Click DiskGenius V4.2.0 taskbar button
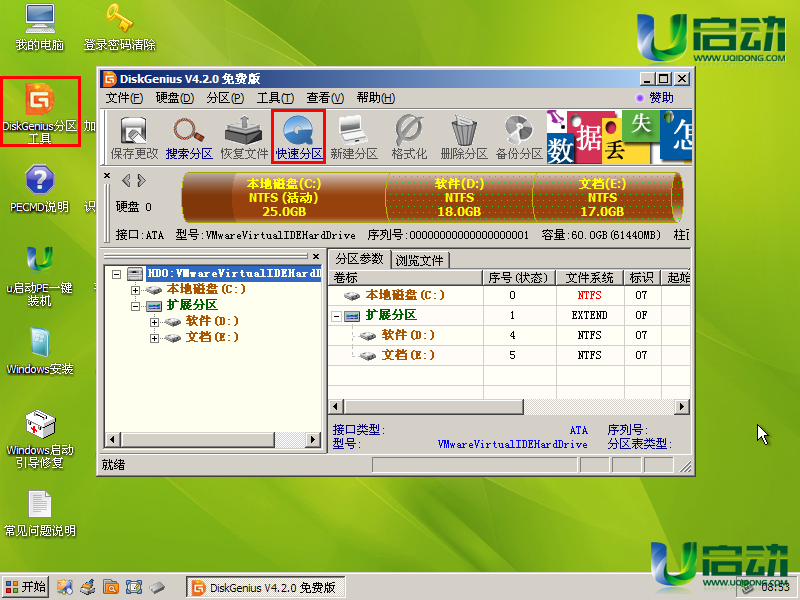Screen dimensions: 800x600 pos(265,587)
